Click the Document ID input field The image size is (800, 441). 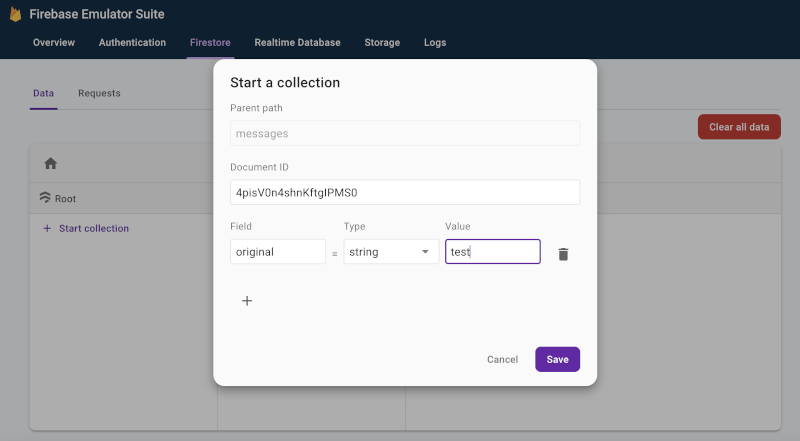coord(404,192)
